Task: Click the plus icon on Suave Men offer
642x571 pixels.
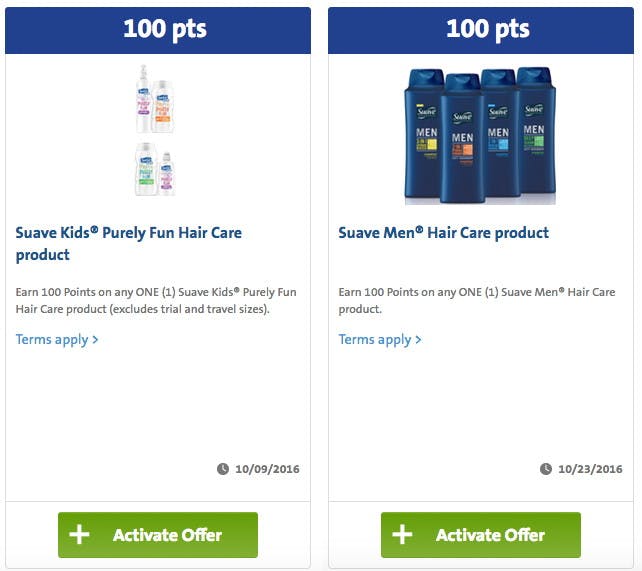Action: 402,535
